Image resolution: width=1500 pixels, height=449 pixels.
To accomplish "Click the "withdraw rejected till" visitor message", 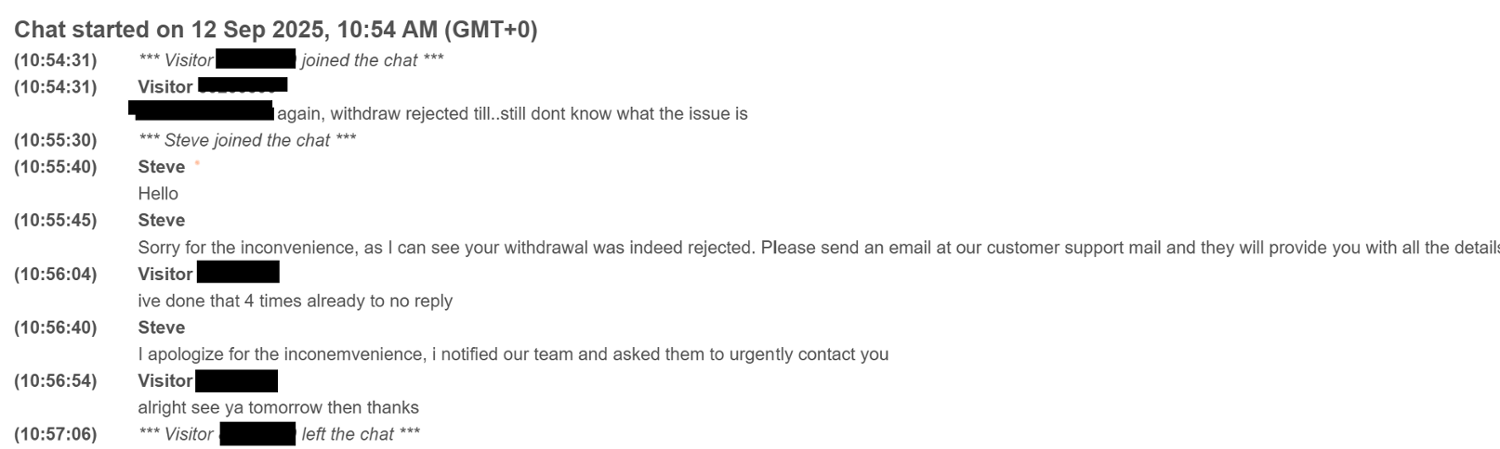I will click(x=512, y=114).
